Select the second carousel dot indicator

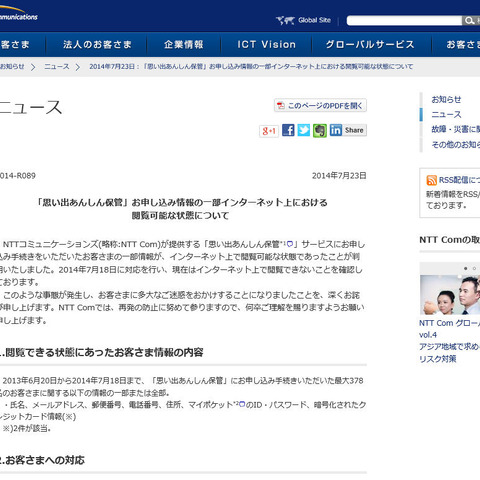point(474,268)
